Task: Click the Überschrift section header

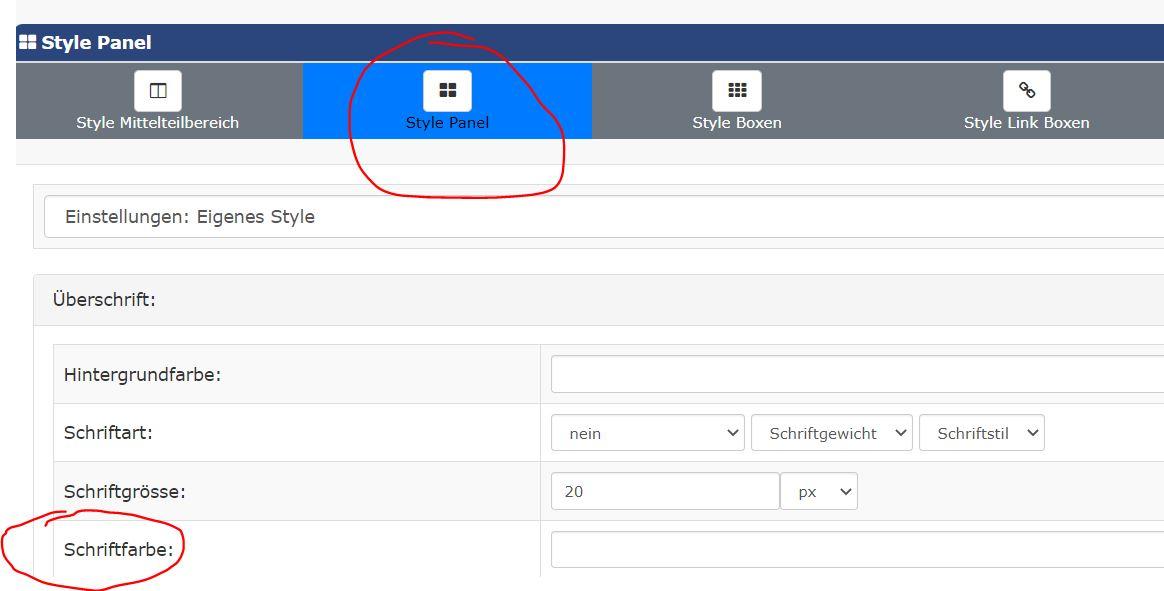Action: point(104,300)
